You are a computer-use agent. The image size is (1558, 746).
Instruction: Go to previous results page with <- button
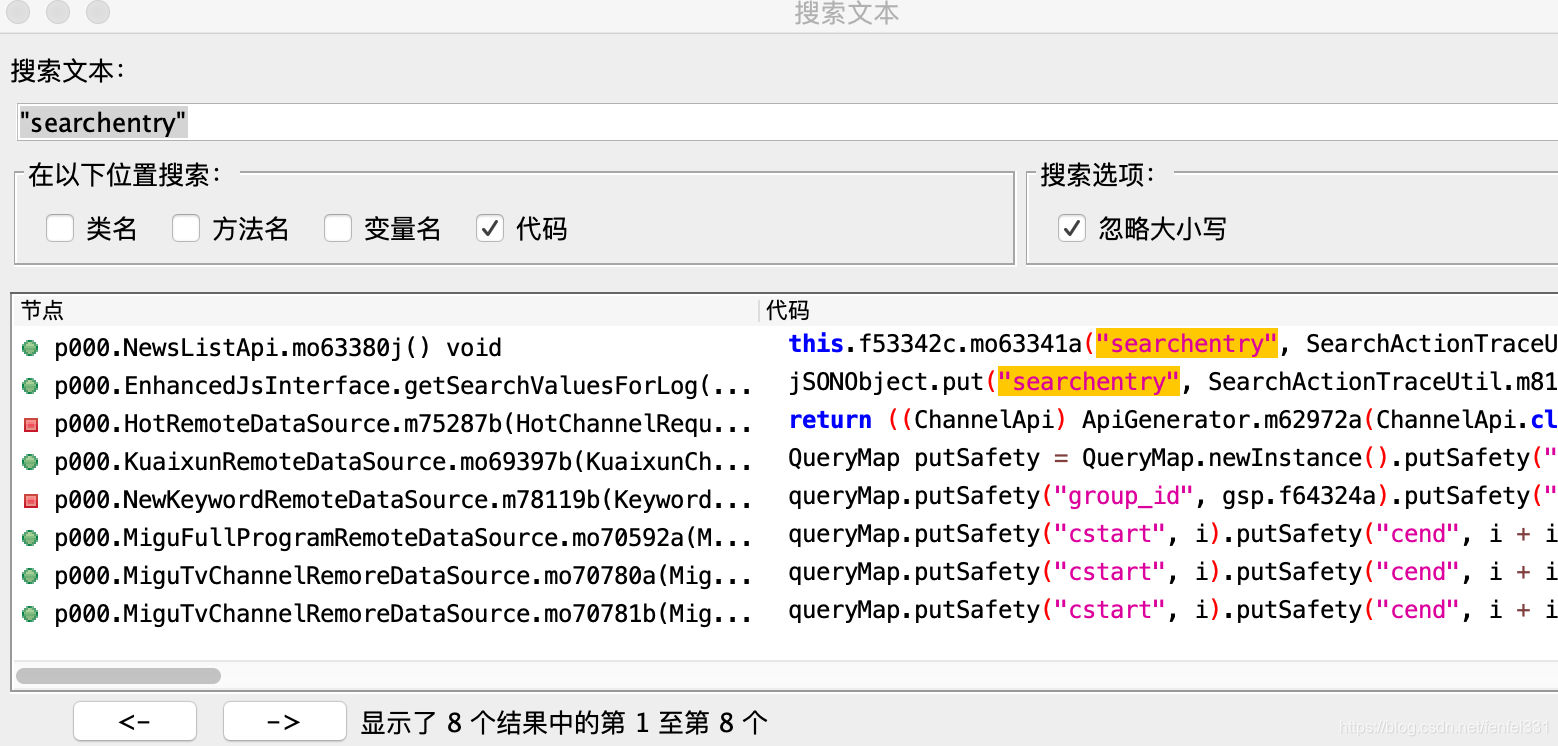[x=135, y=721]
